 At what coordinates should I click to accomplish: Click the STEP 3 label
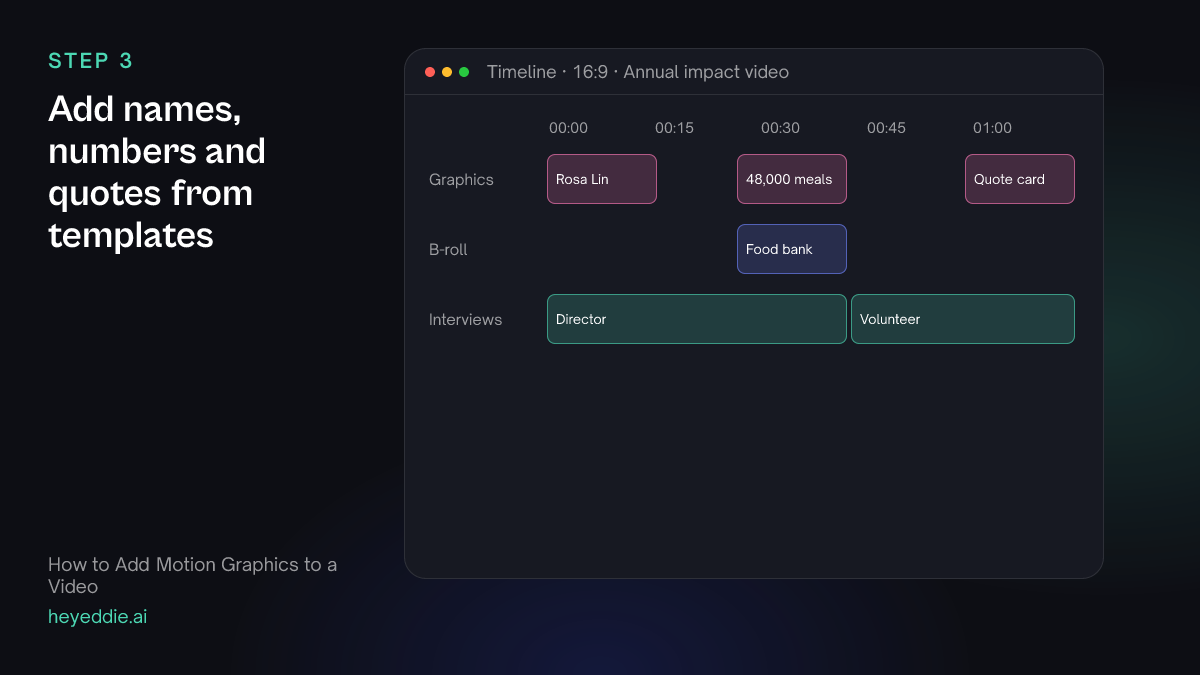[x=90, y=61]
